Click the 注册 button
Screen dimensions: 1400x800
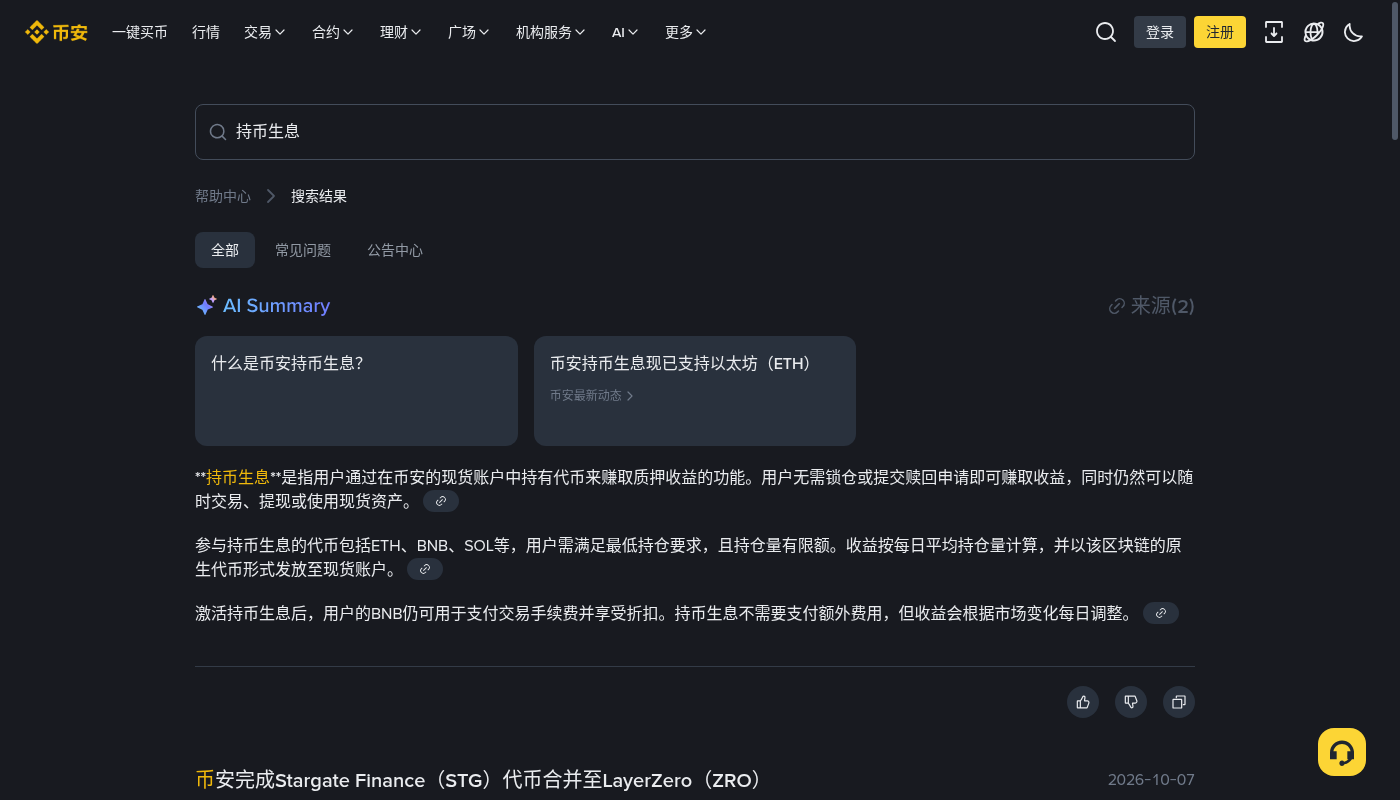1220,32
